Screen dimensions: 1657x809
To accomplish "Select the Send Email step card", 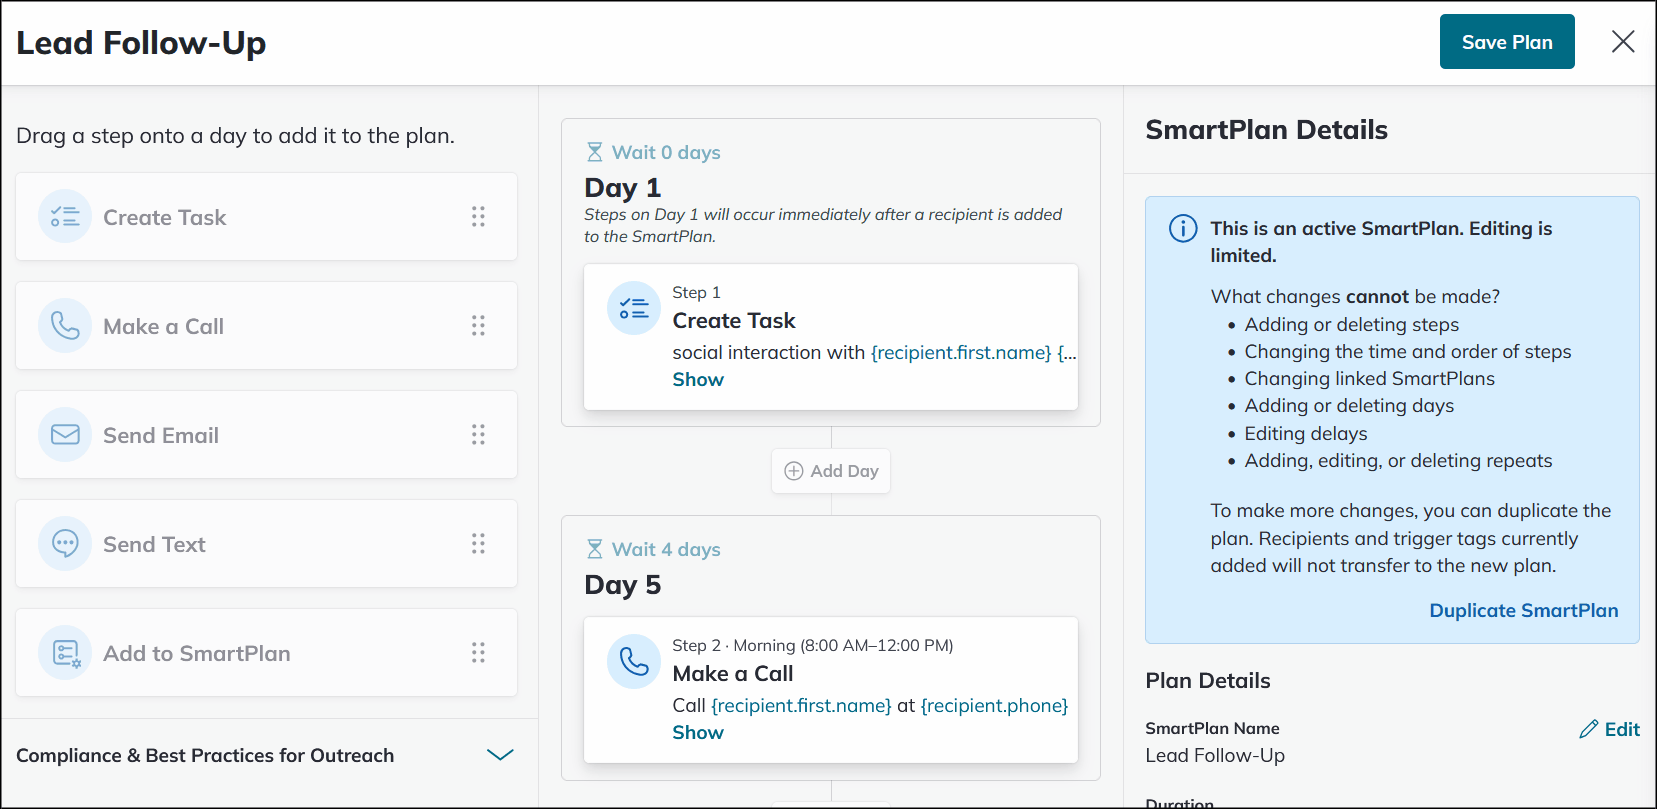I will (266, 435).
